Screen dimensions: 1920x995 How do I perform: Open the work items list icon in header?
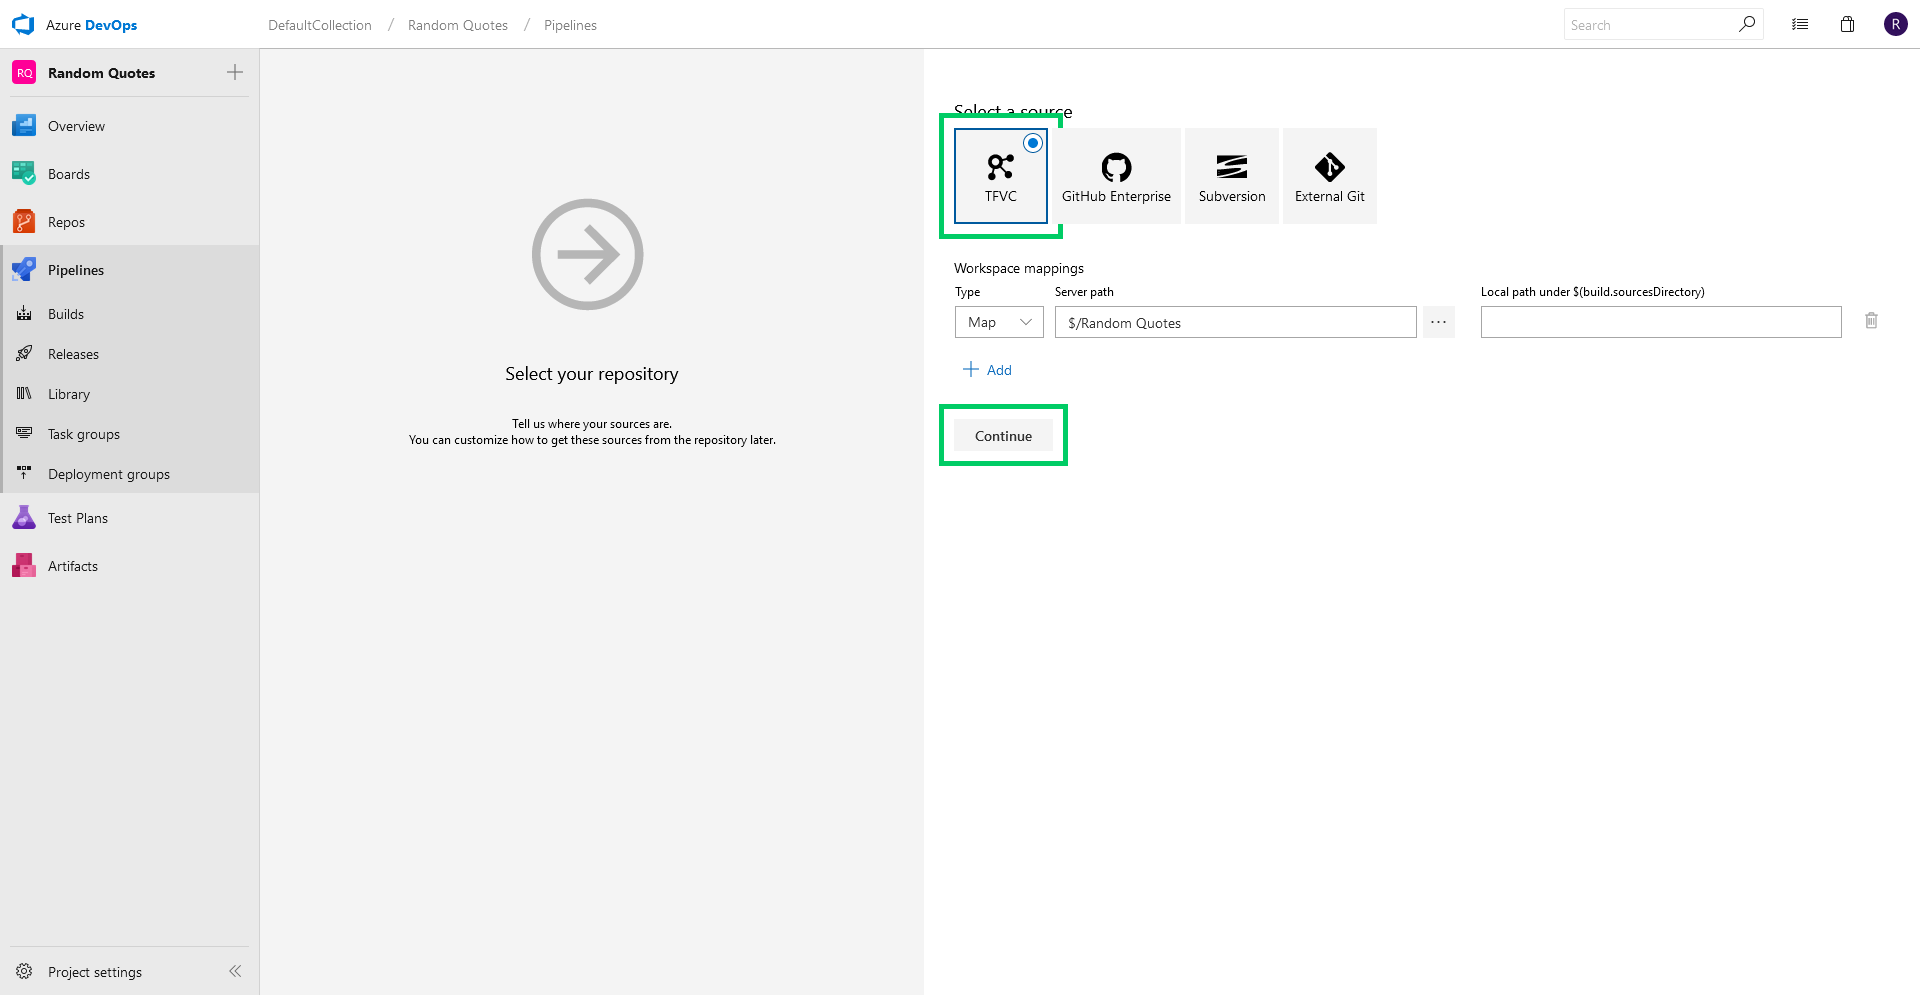pyautogui.click(x=1800, y=25)
